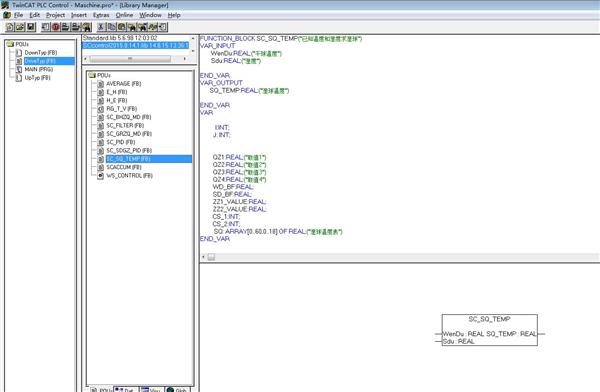Switch to the Glob tab at the bottom
This screenshot has height=392, width=600.
coord(177,389)
